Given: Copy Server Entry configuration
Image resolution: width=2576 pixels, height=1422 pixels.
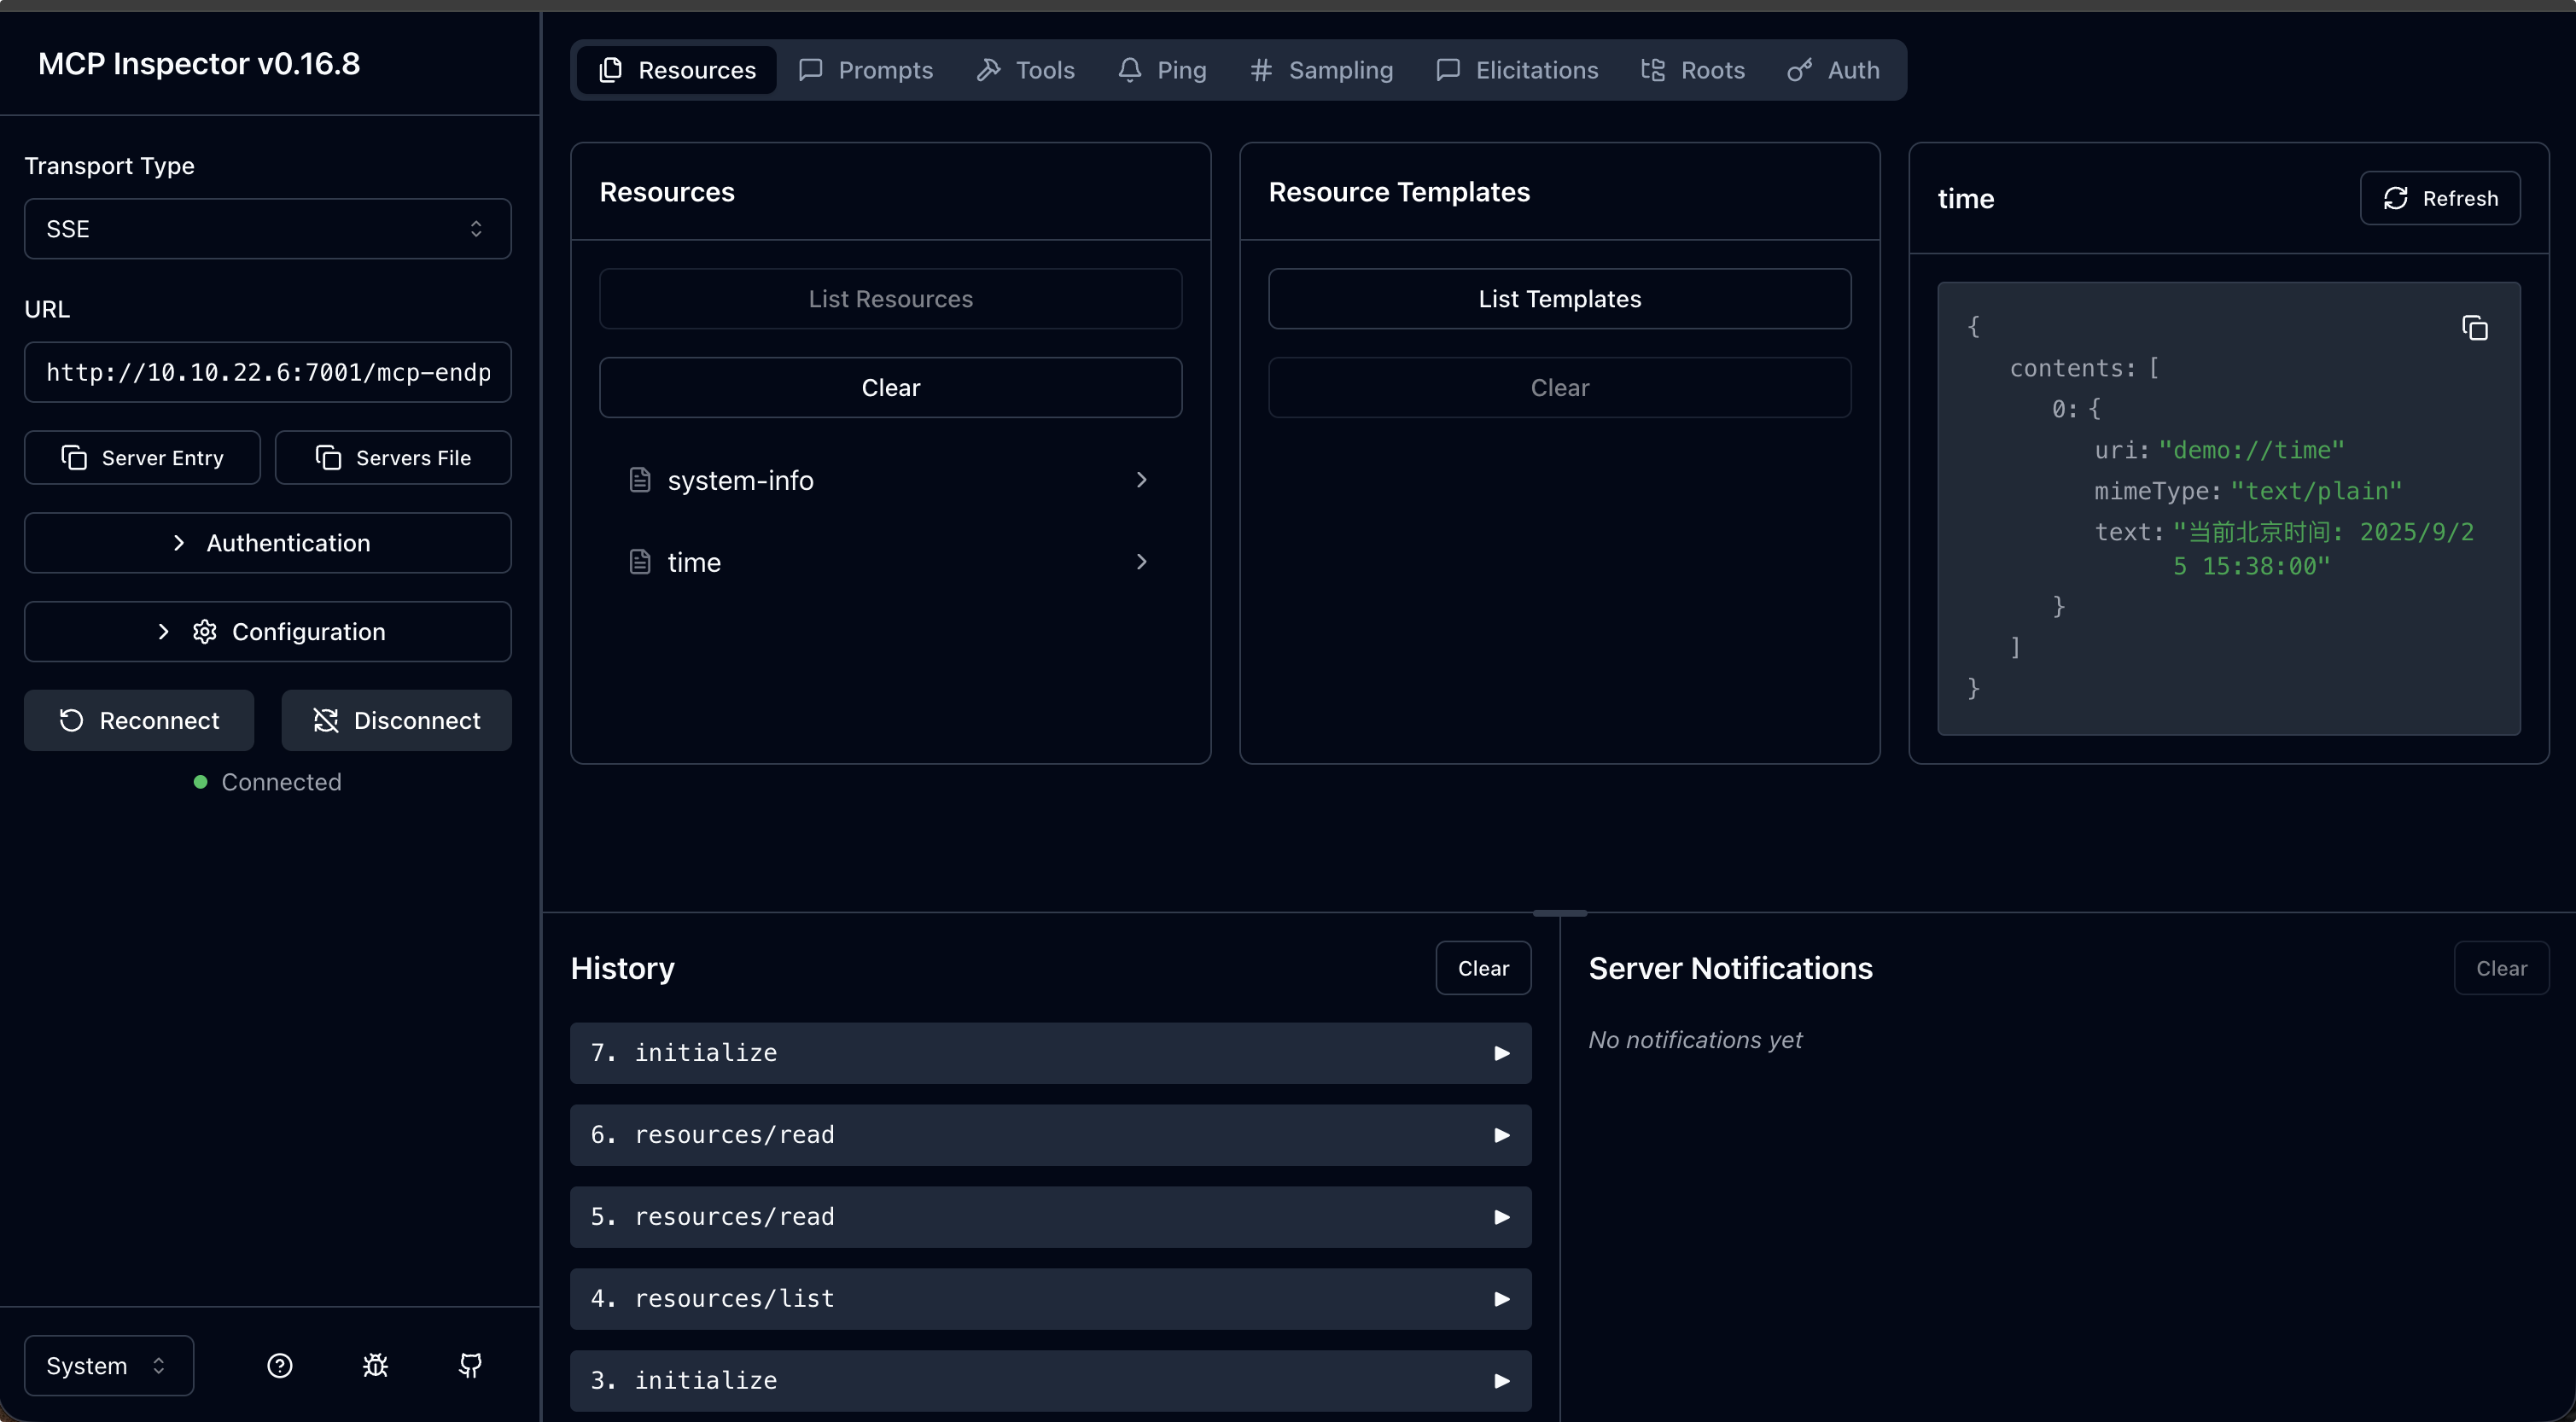Looking at the screenshot, I should tap(142, 458).
